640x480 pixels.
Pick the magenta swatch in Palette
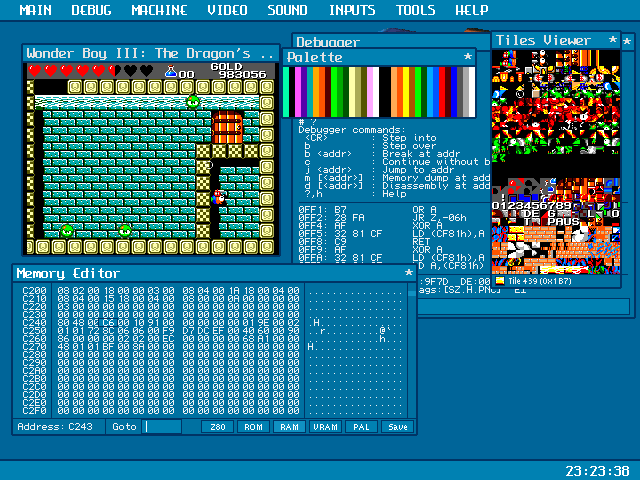click(x=298, y=92)
